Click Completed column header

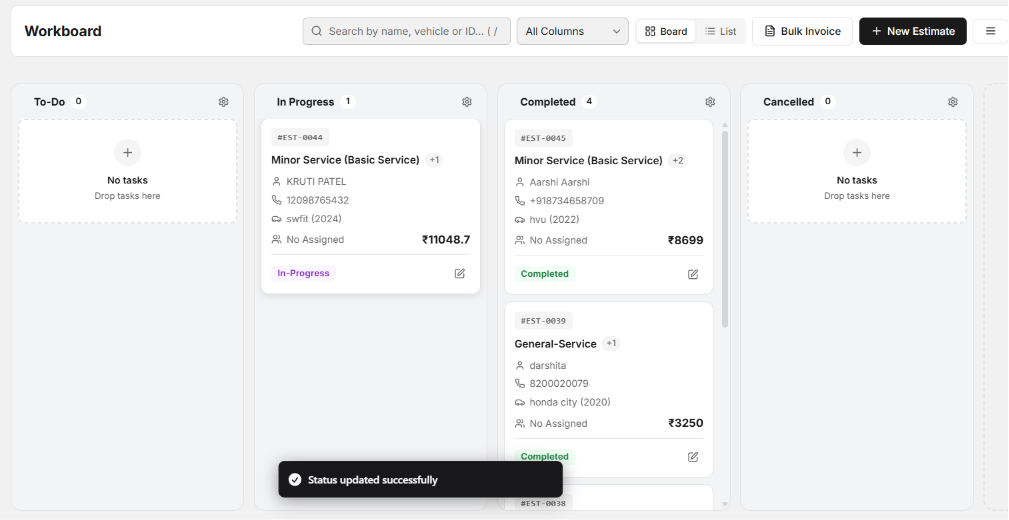[x=548, y=102]
